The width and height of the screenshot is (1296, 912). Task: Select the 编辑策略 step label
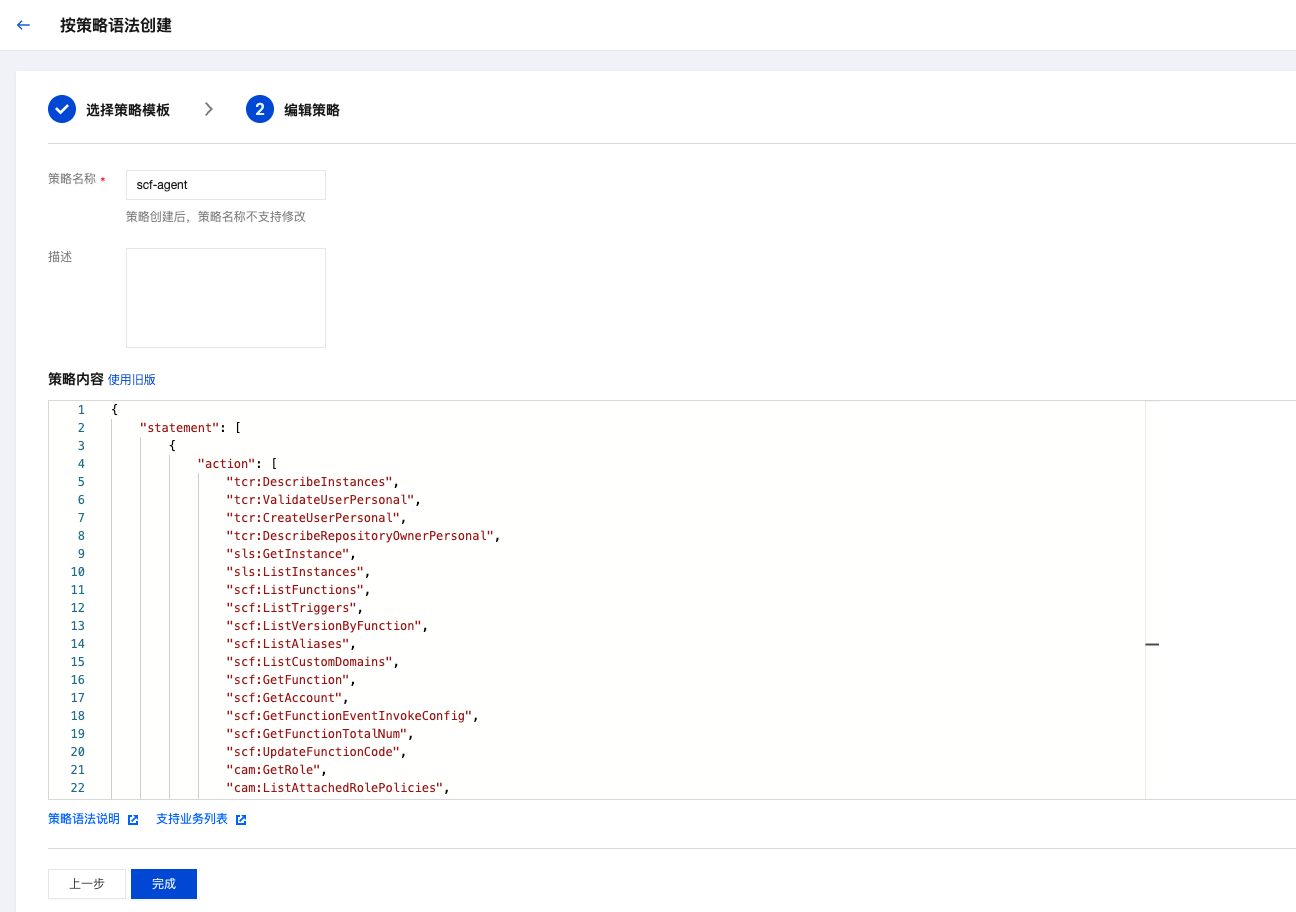(312, 110)
